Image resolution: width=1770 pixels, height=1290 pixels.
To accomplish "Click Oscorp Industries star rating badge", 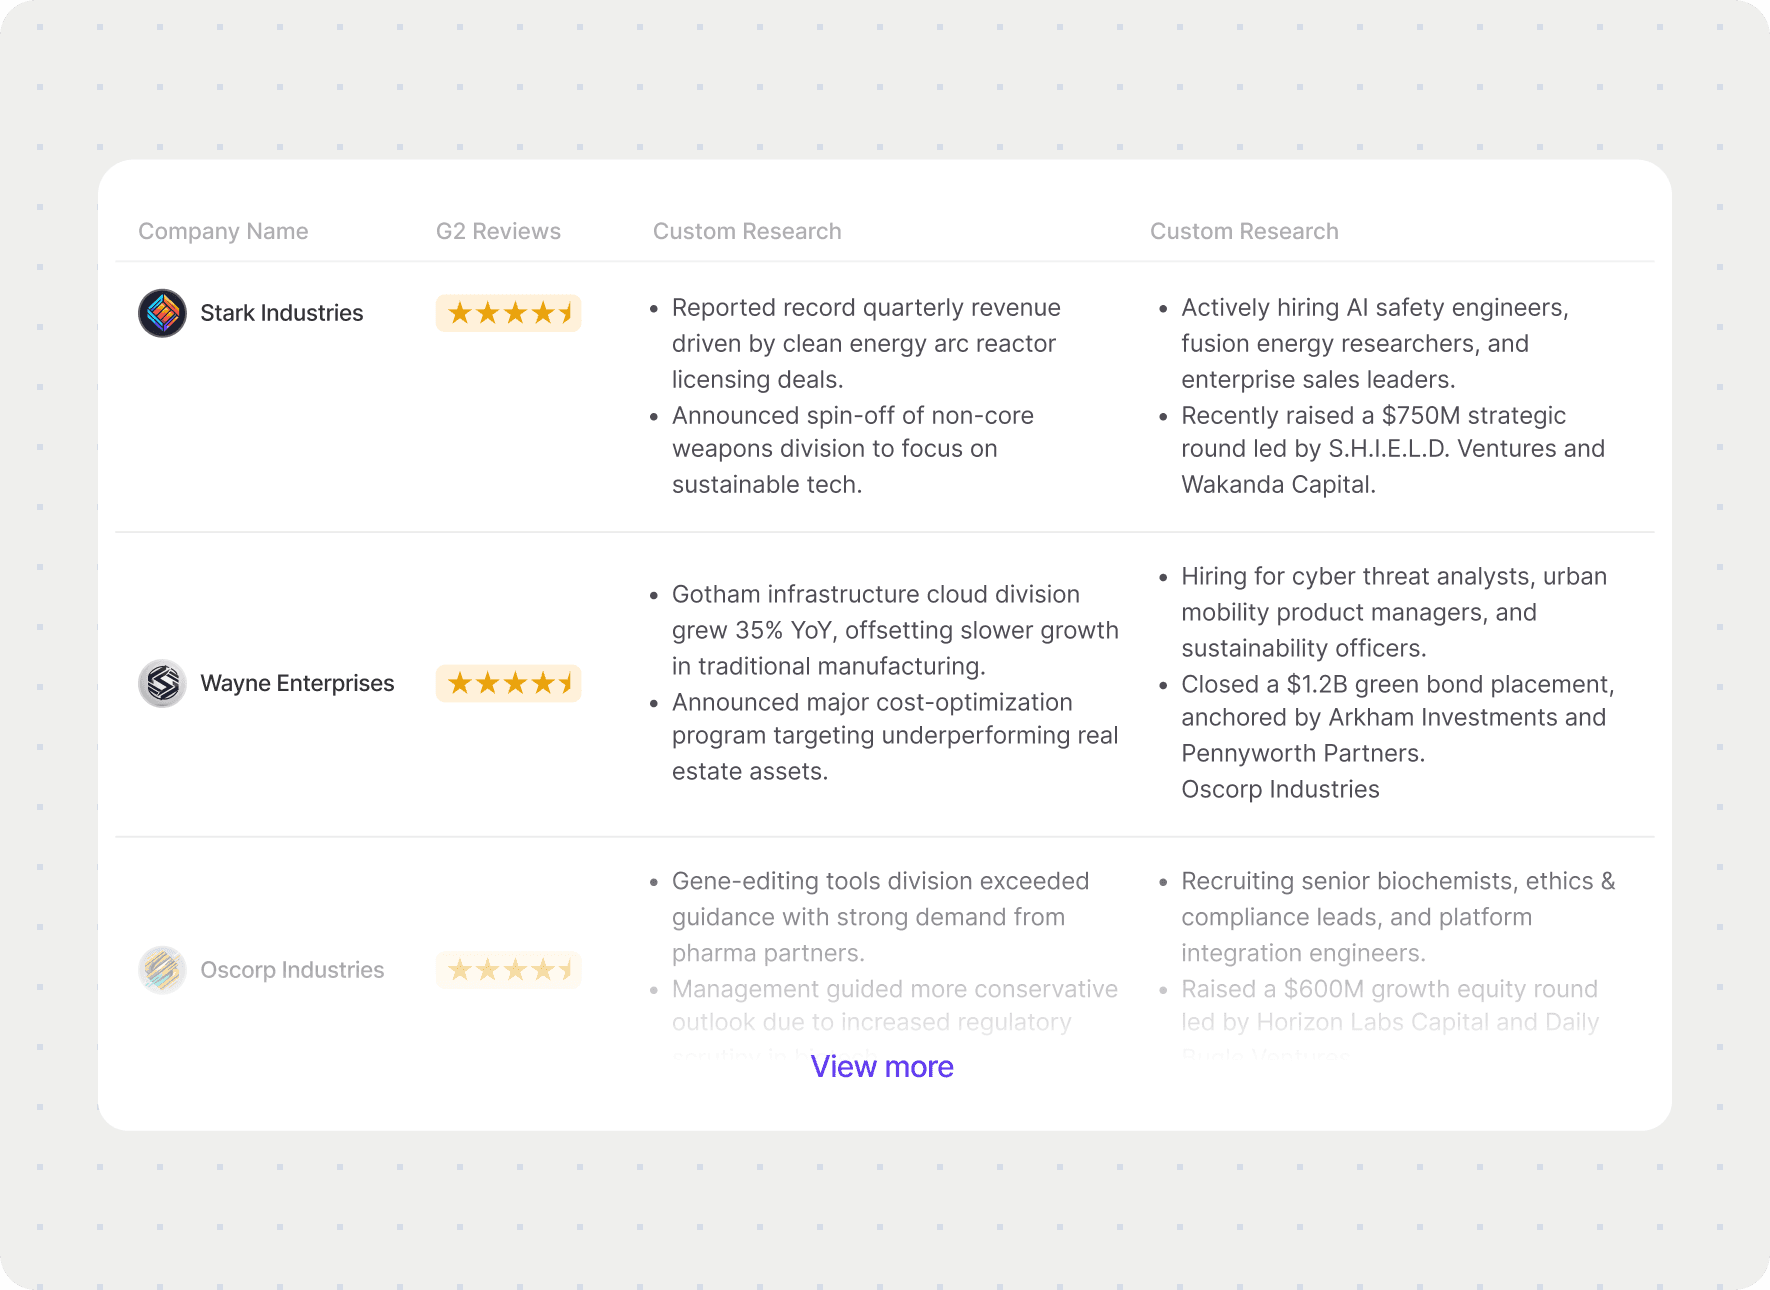I will click(508, 970).
